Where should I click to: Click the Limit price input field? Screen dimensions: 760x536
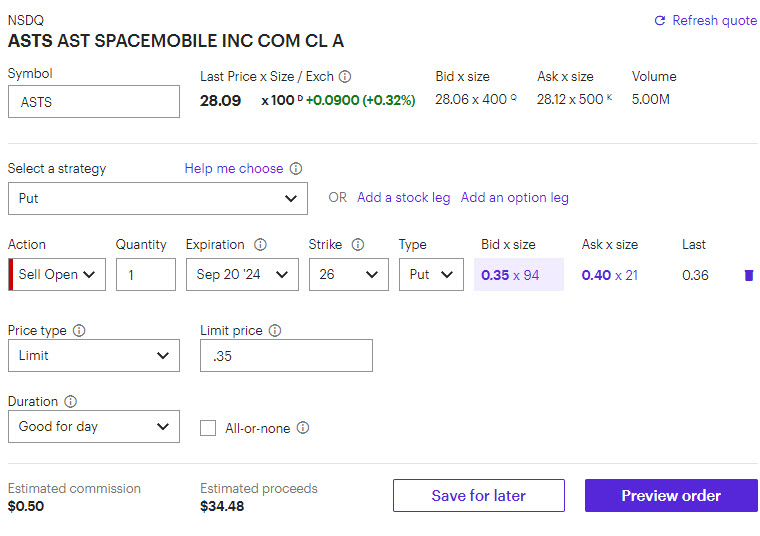click(x=286, y=355)
